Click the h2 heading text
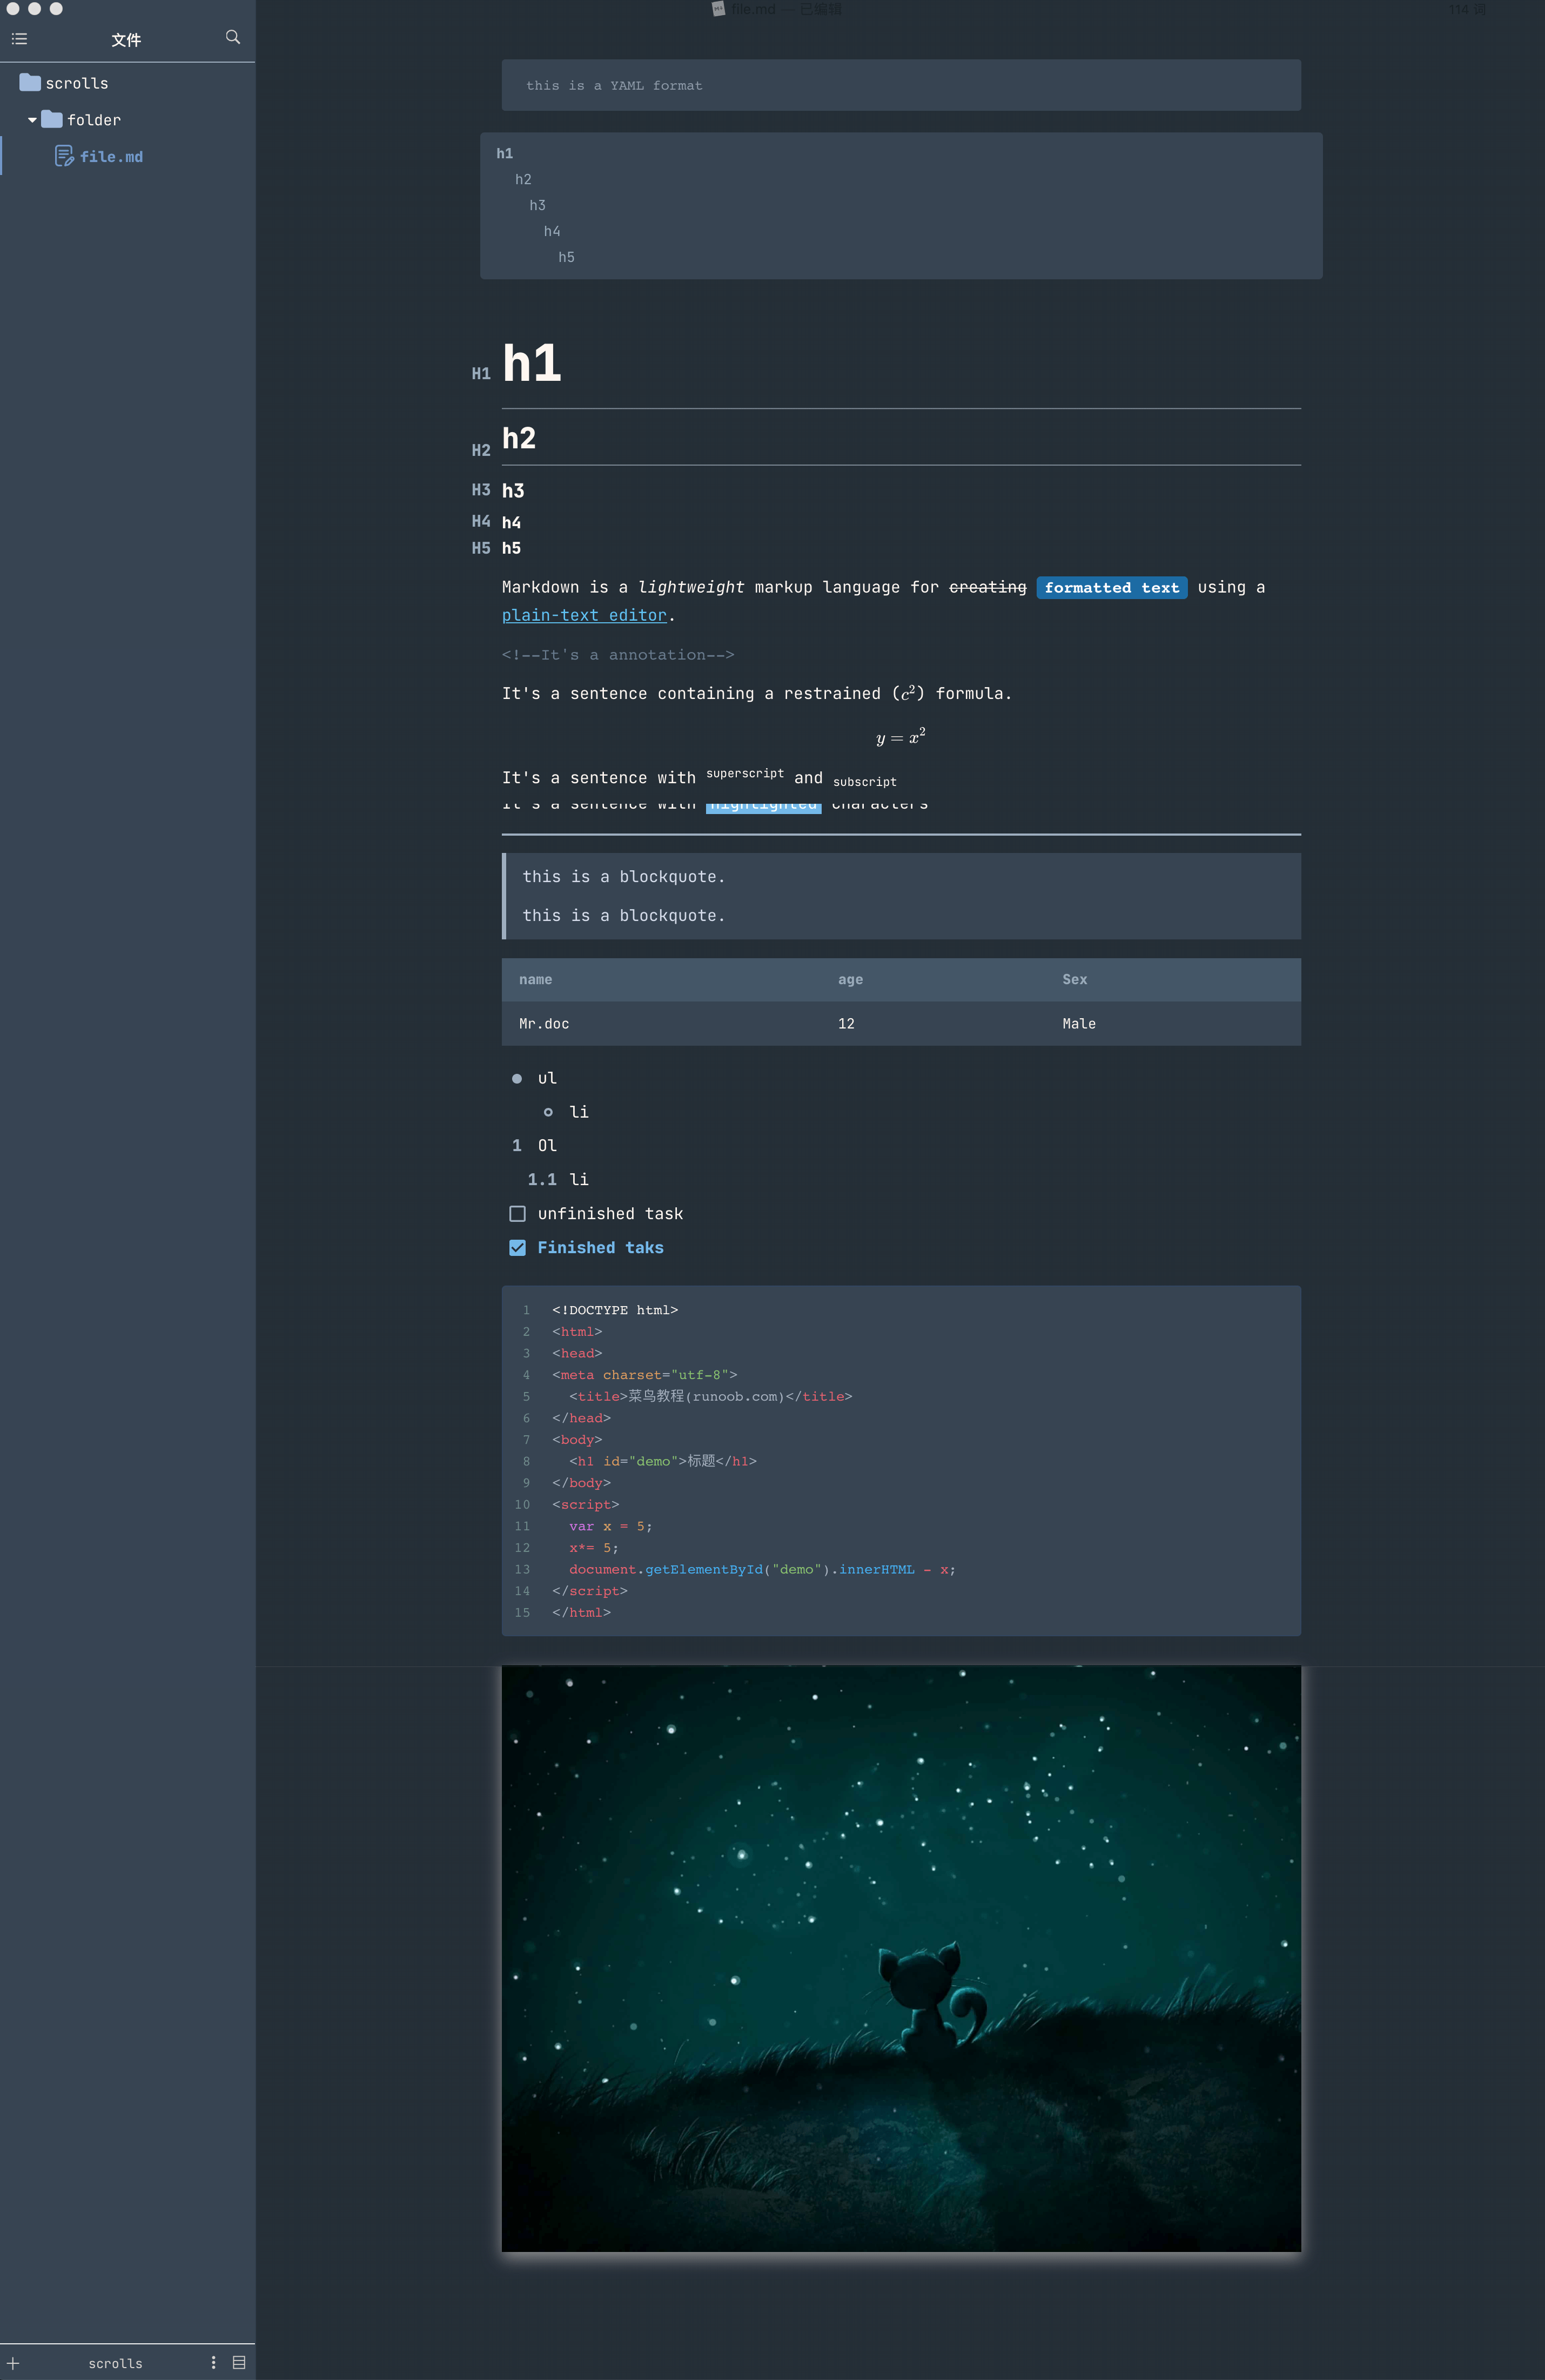1545x2380 pixels. pyautogui.click(x=519, y=438)
